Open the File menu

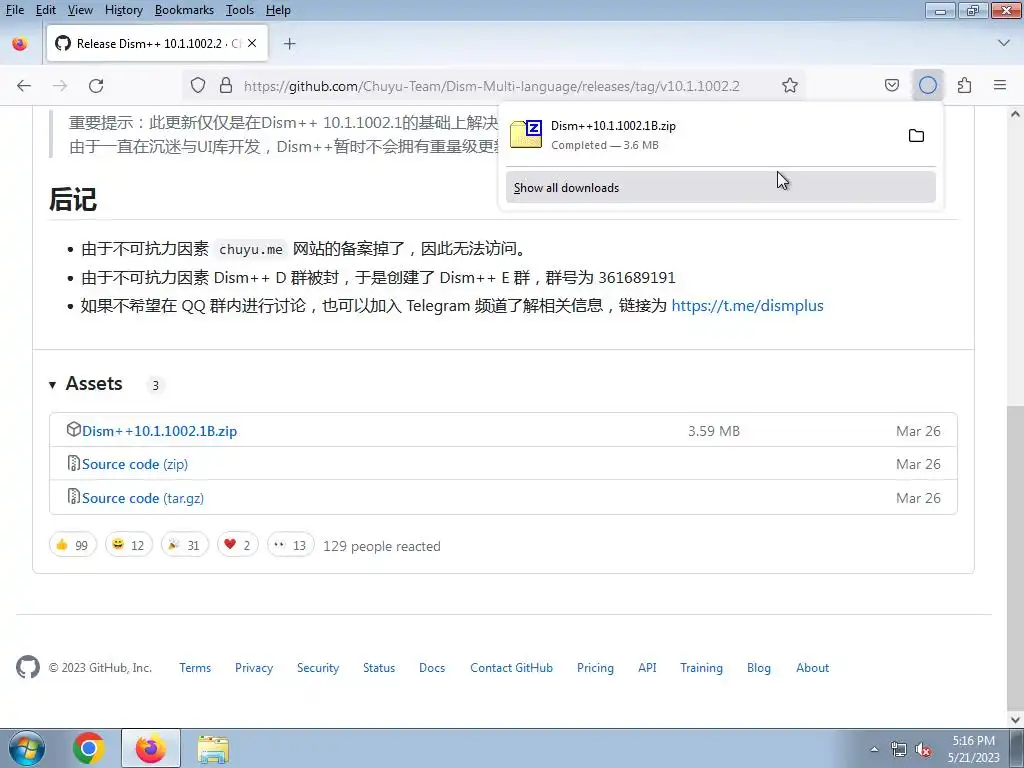(14, 10)
